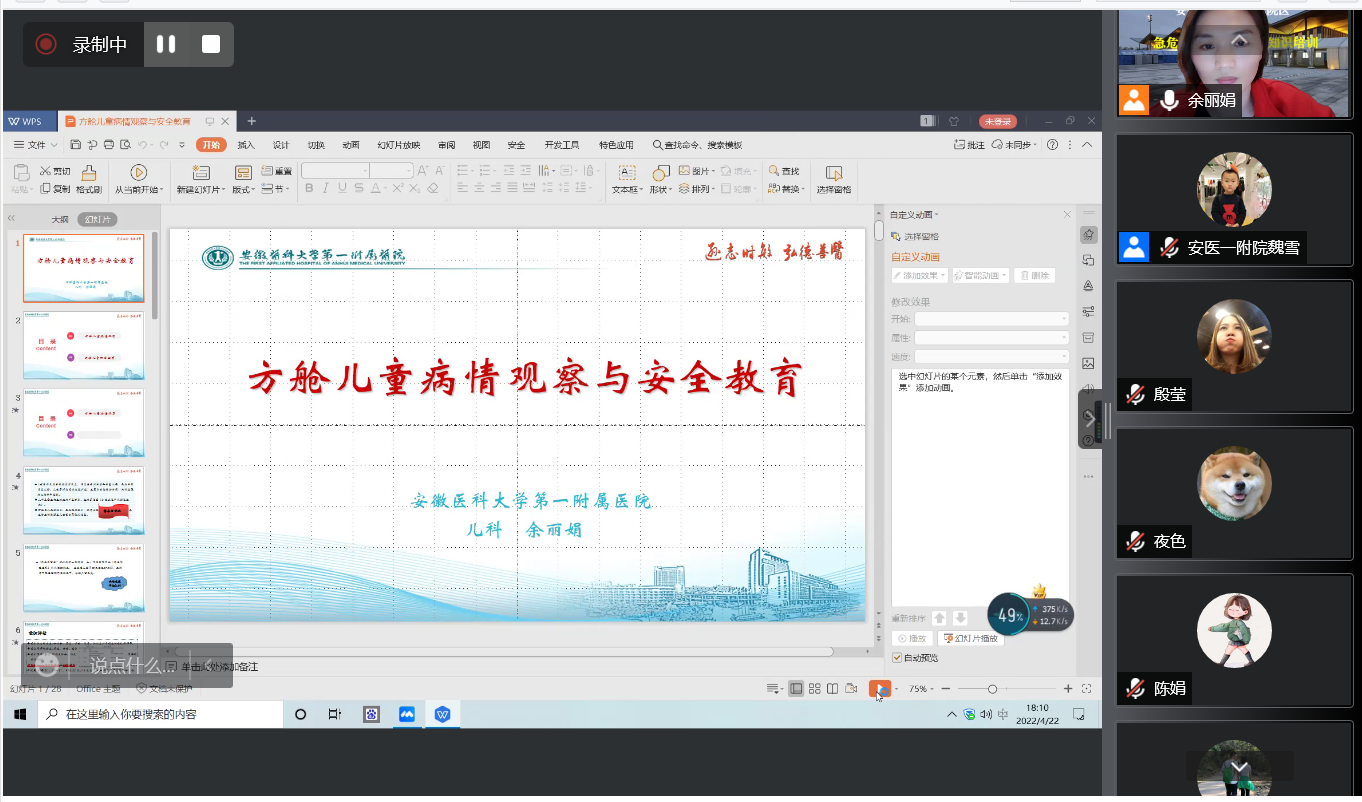Open the zoom percentage 75% dropdown
The height and width of the screenshot is (802, 1362).
tap(921, 689)
